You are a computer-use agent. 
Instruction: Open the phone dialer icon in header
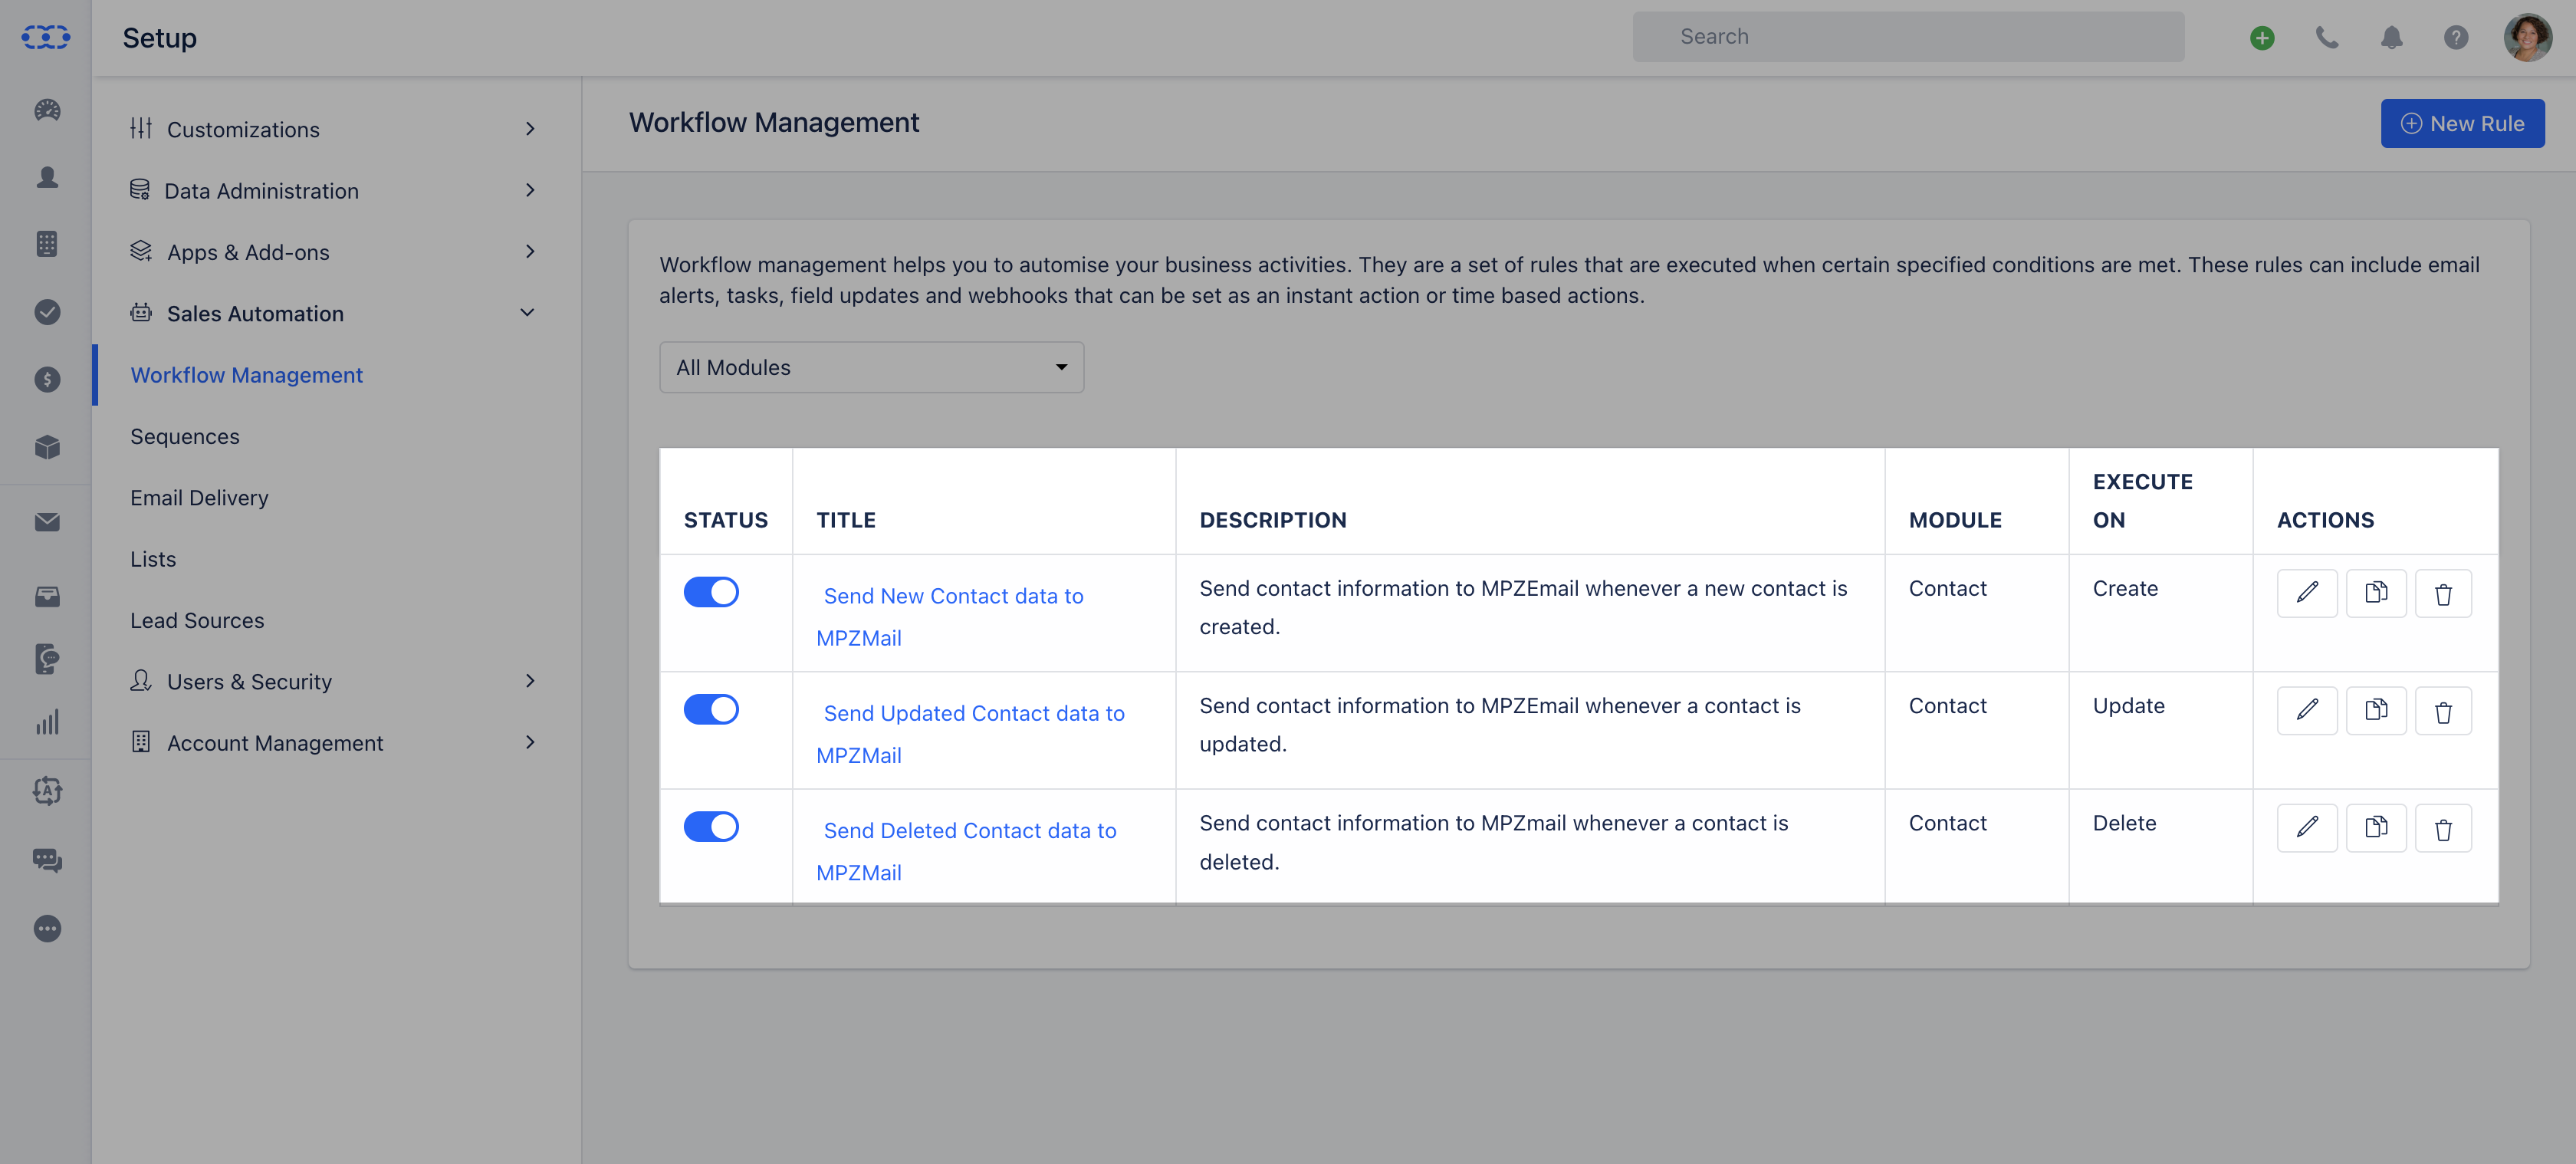click(2327, 38)
